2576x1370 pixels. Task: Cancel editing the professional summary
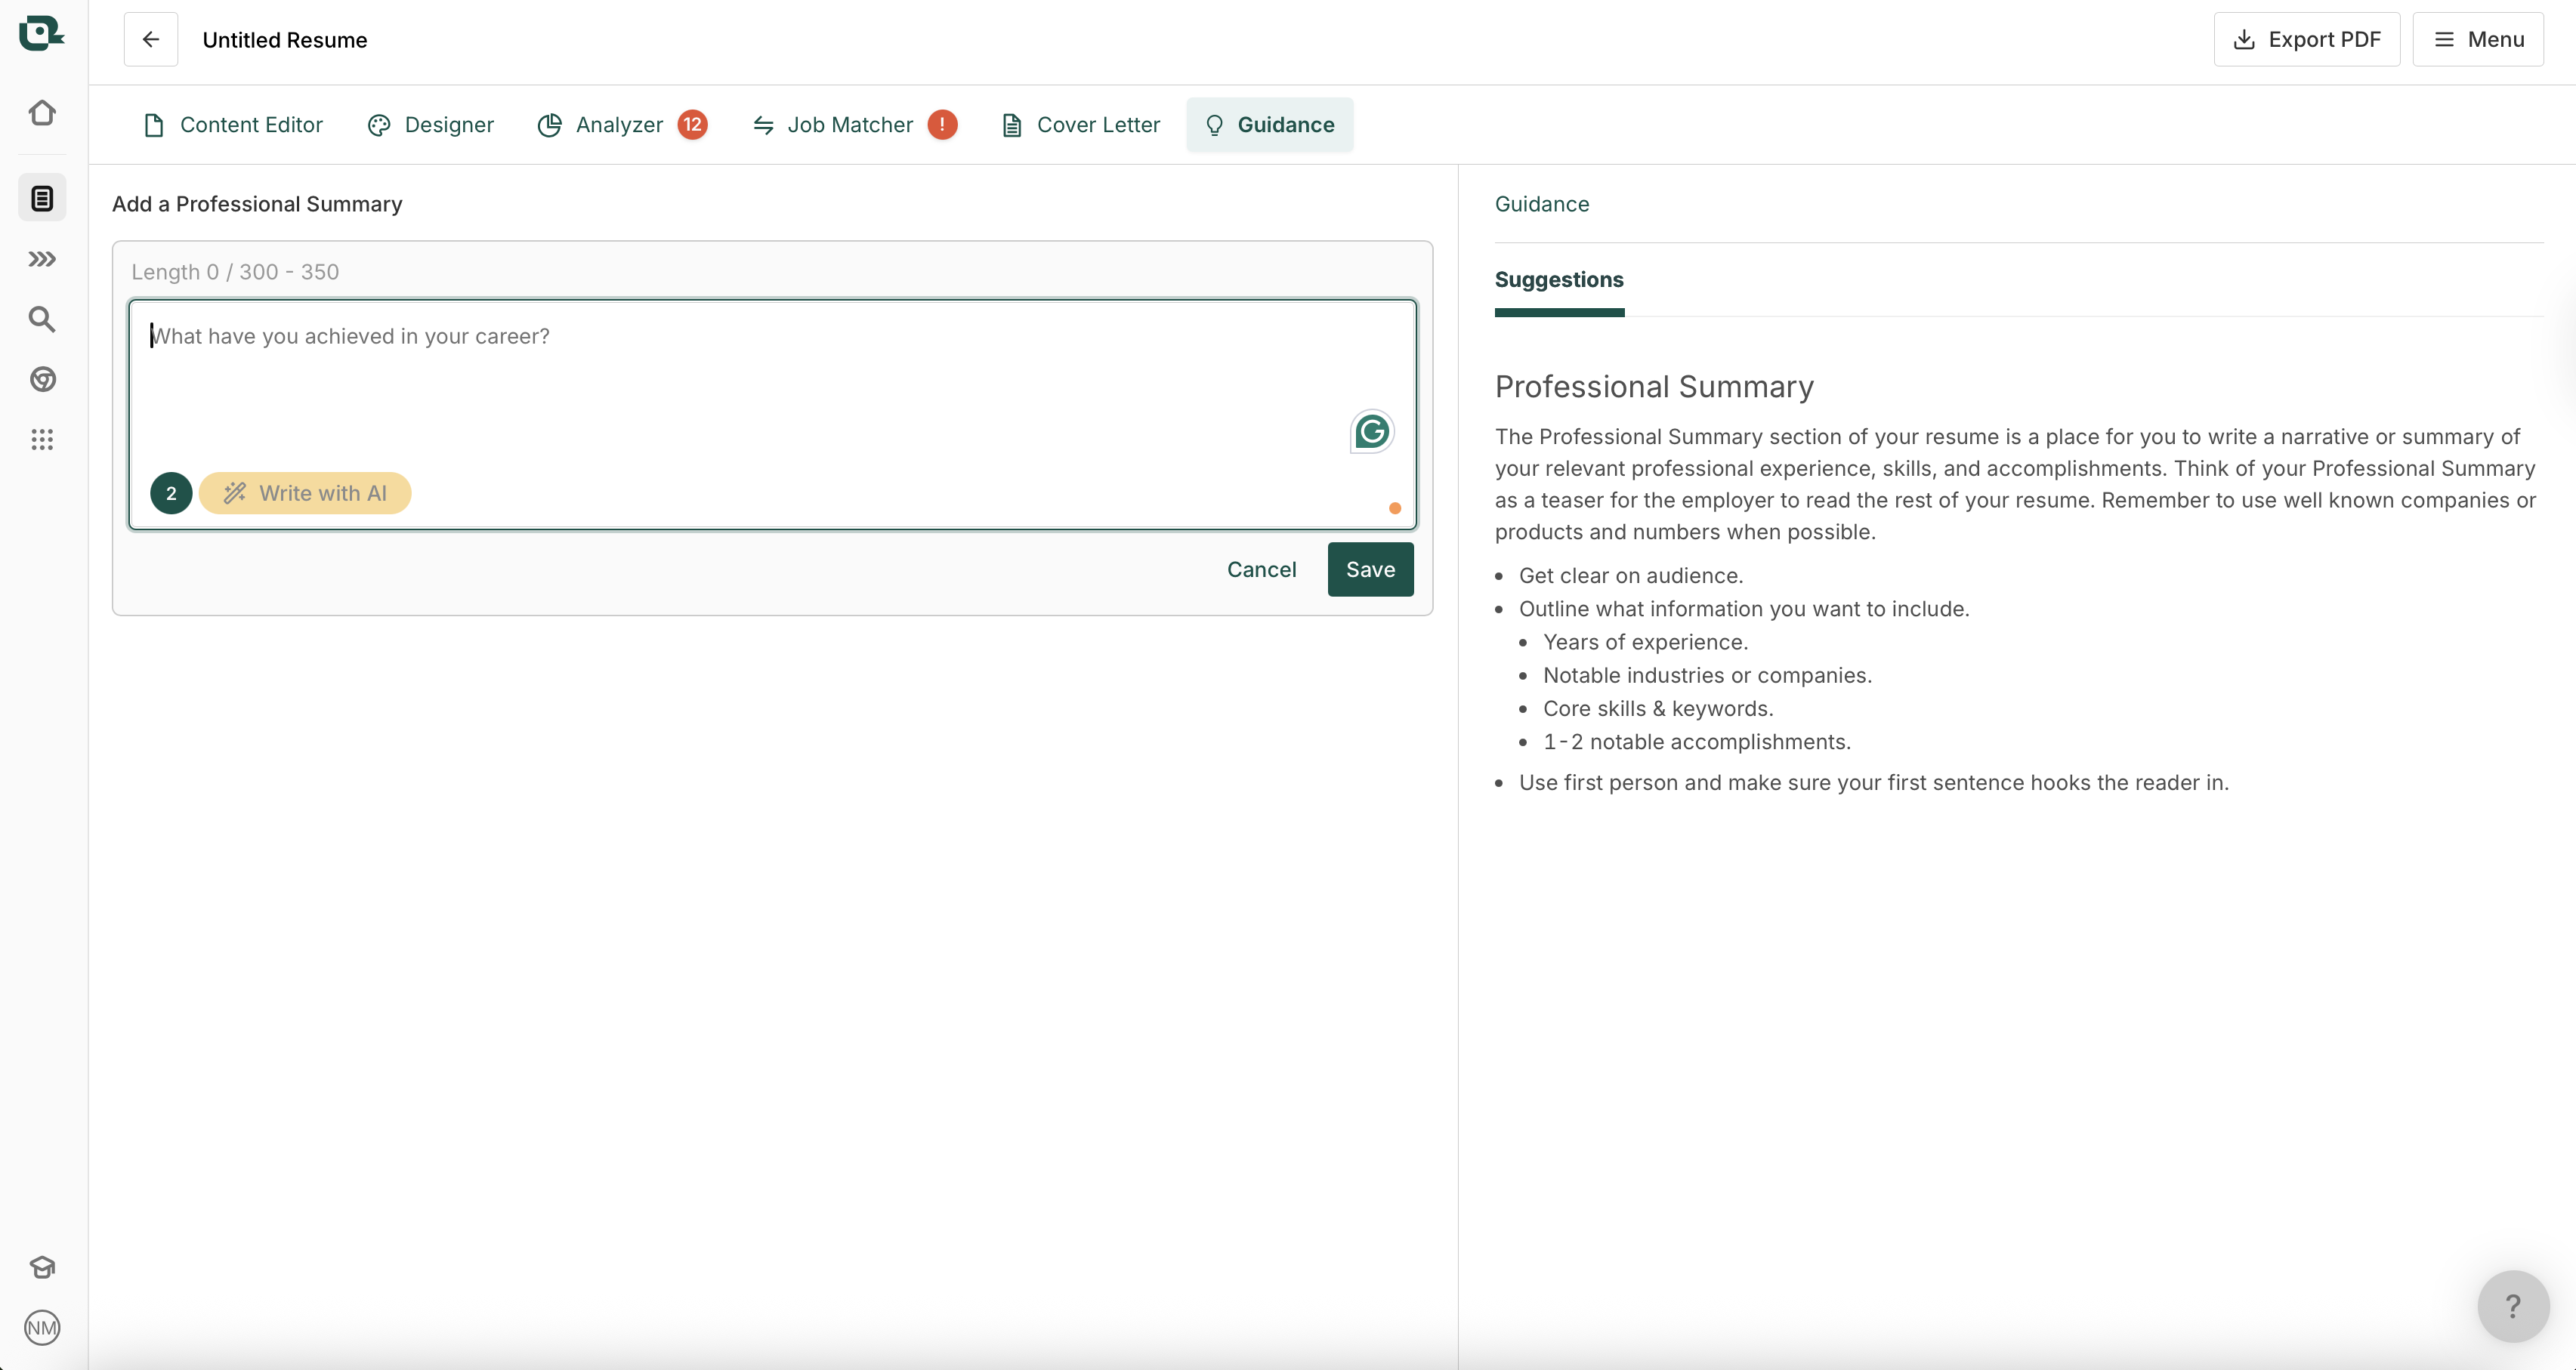click(1261, 569)
